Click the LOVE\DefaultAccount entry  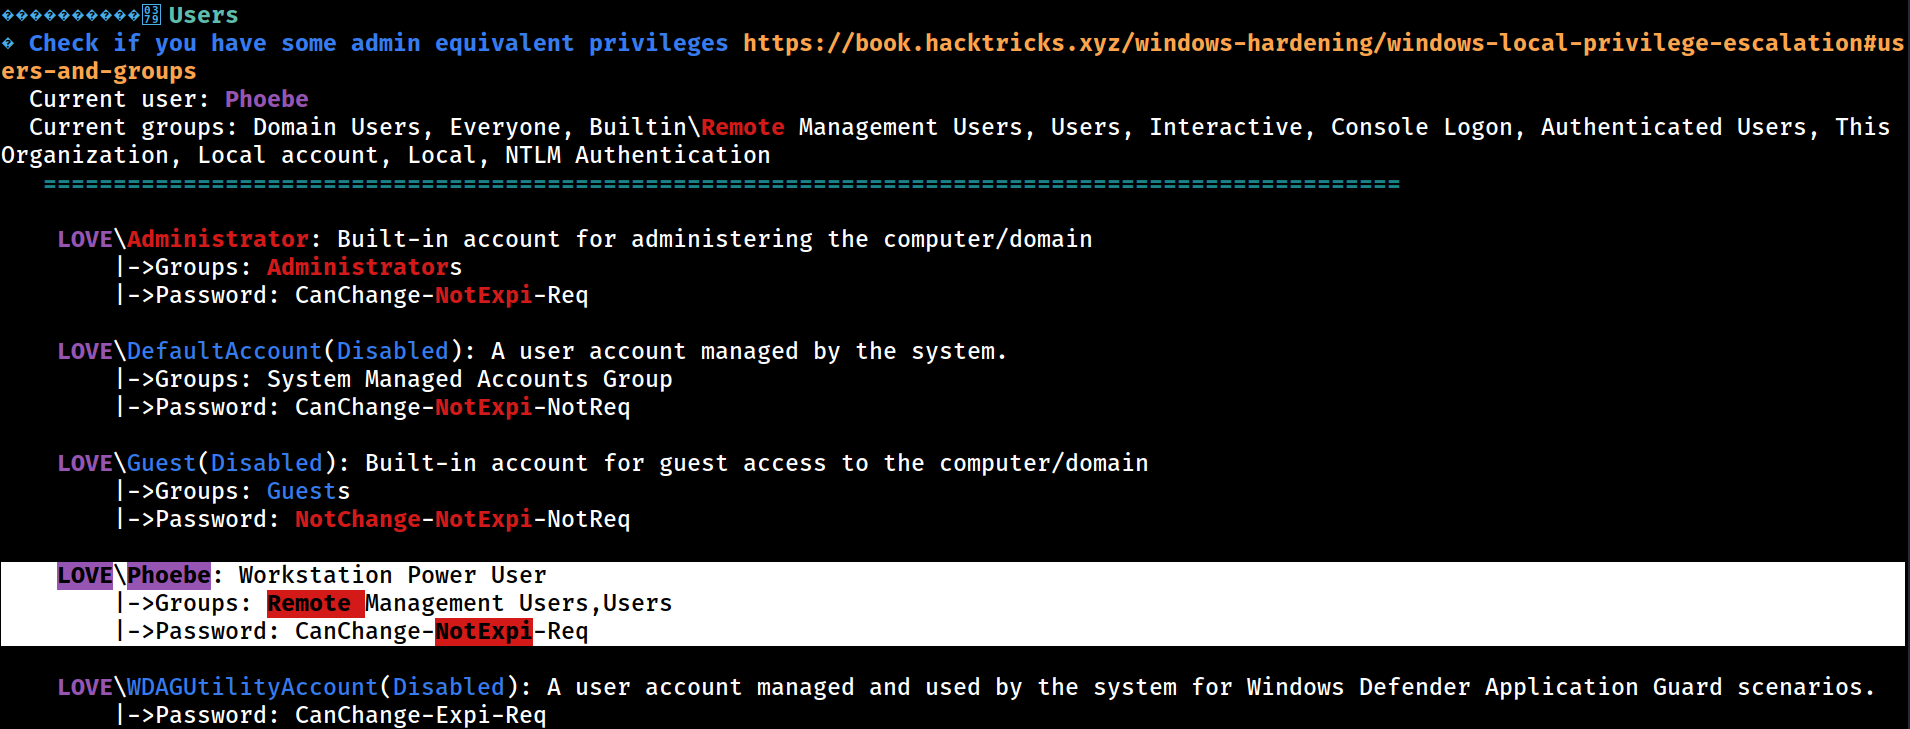pos(190,351)
